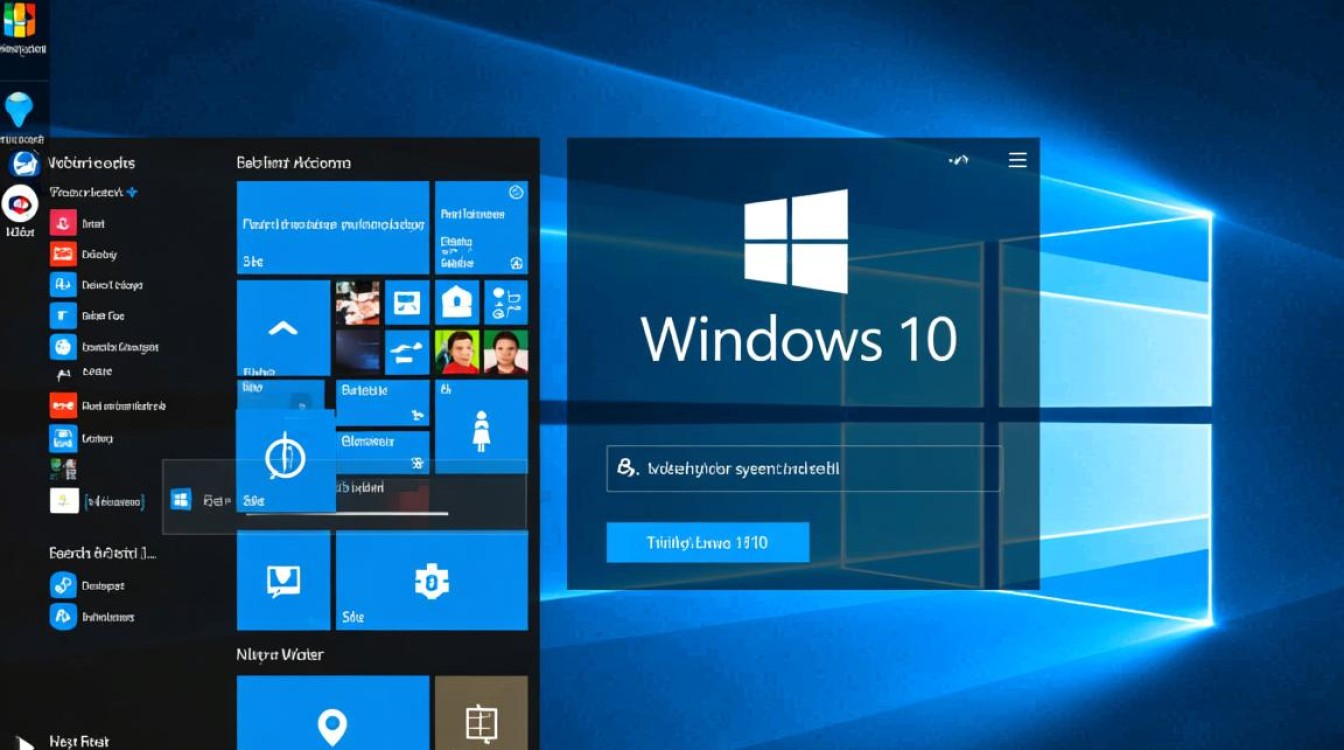Open the blue globe app in the list
The height and width of the screenshot is (750, 1344).
tap(63, 347)
